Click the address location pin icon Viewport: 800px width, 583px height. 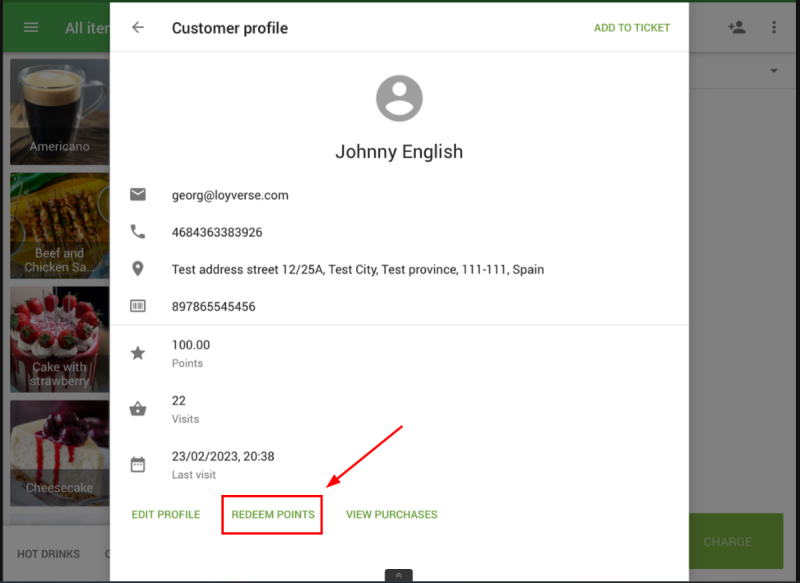[x=138, y=269]
